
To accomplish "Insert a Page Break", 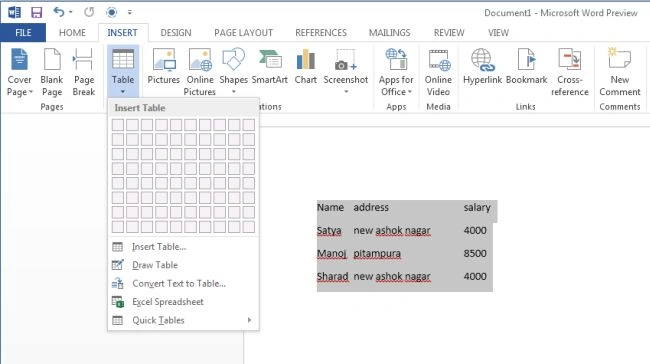I will pos(84,72).
